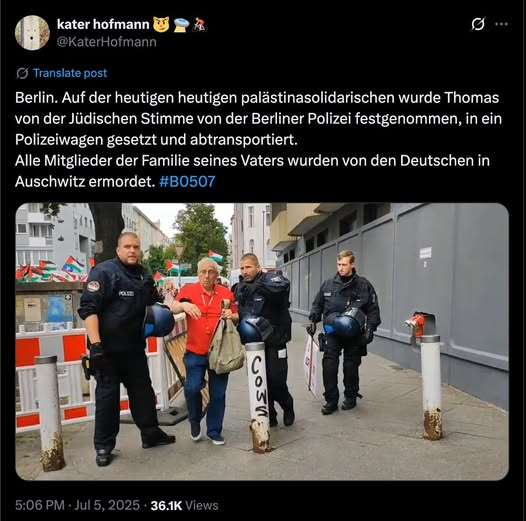Open the 36.1K Views count
The image size is (526, 521).
[x=184, y=506]
